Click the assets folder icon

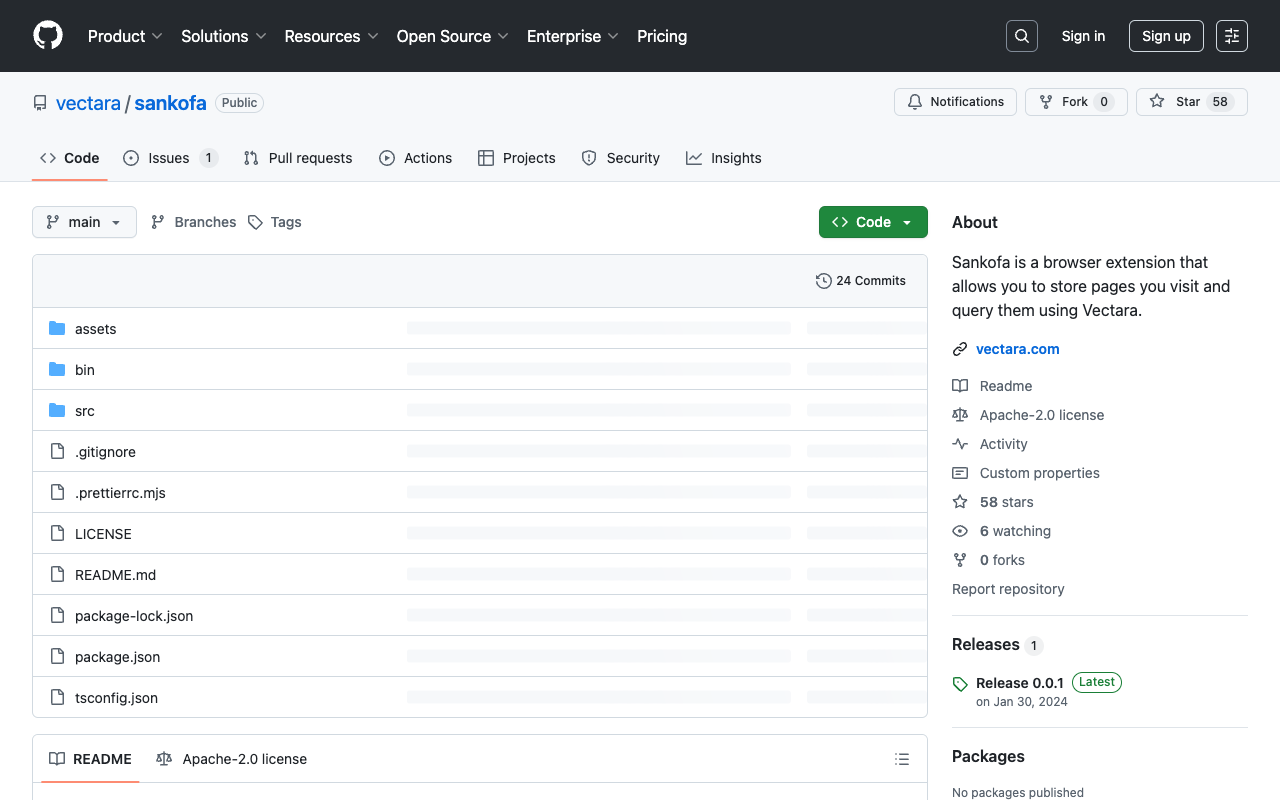click(x=57, y=329)
